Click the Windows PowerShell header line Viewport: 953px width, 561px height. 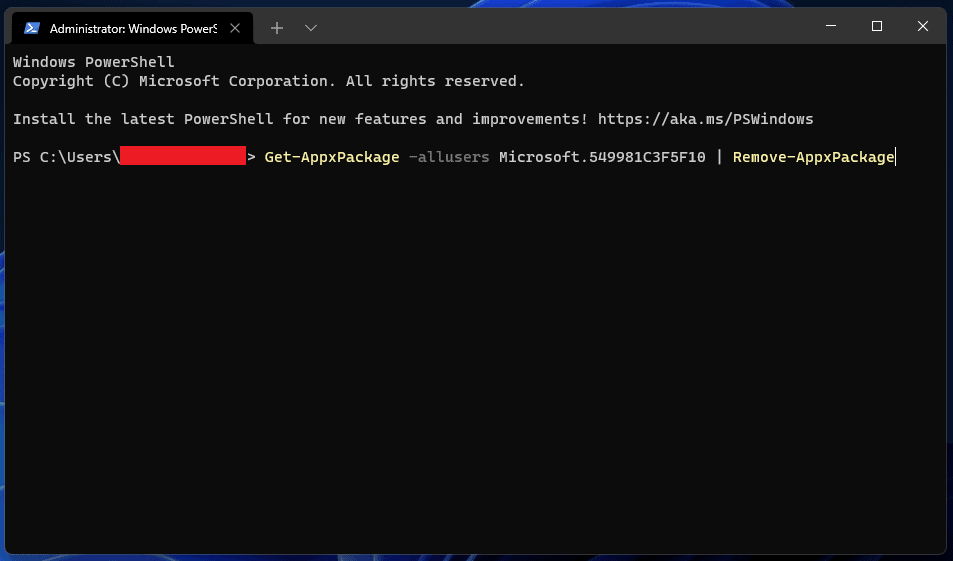coord(93,62)
